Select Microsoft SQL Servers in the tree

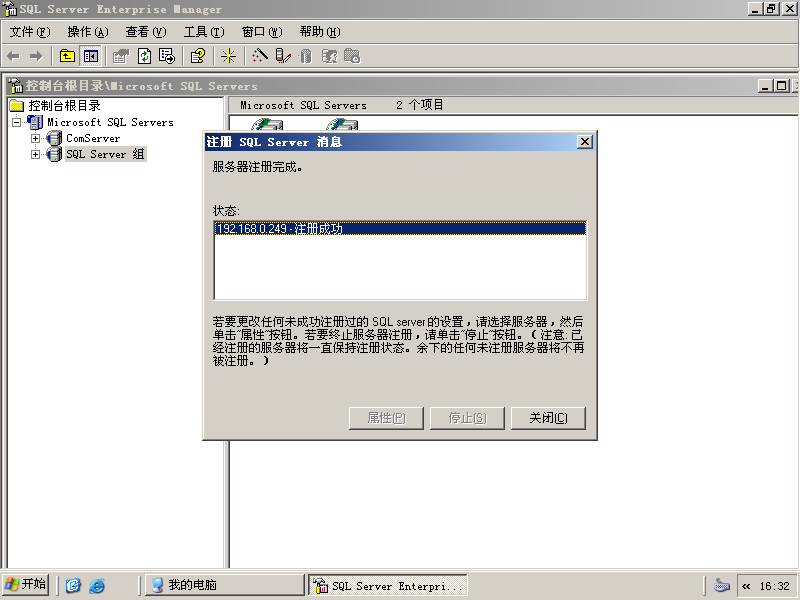click(110, 122)
